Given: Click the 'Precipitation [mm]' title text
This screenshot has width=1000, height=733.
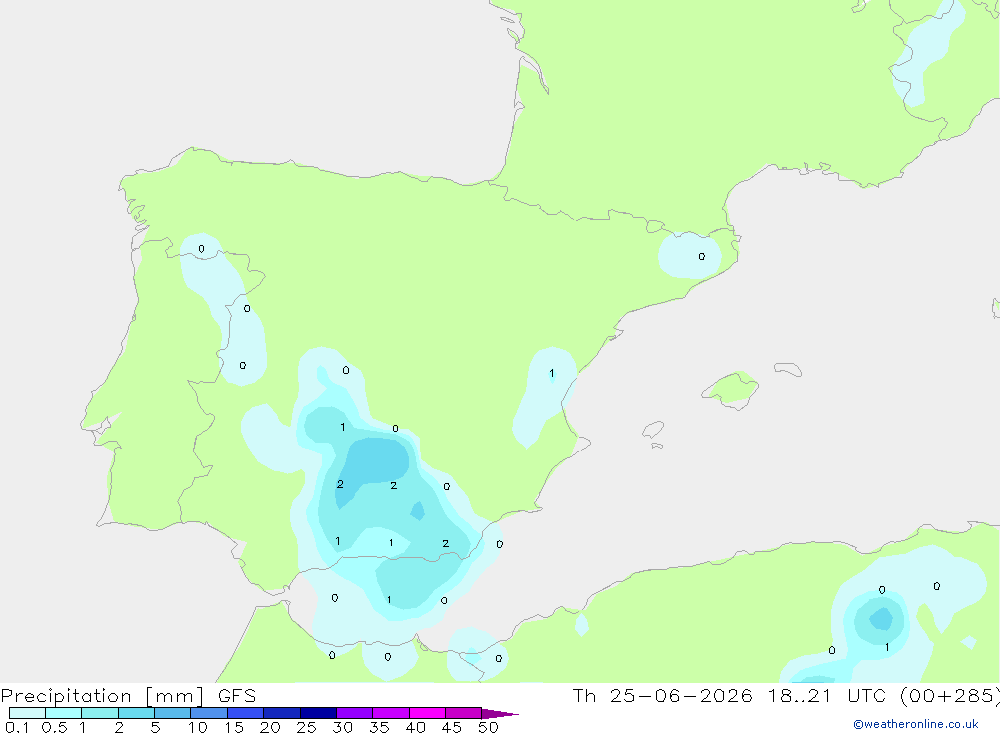Looking at the screenshot, I should pos(102,696).
